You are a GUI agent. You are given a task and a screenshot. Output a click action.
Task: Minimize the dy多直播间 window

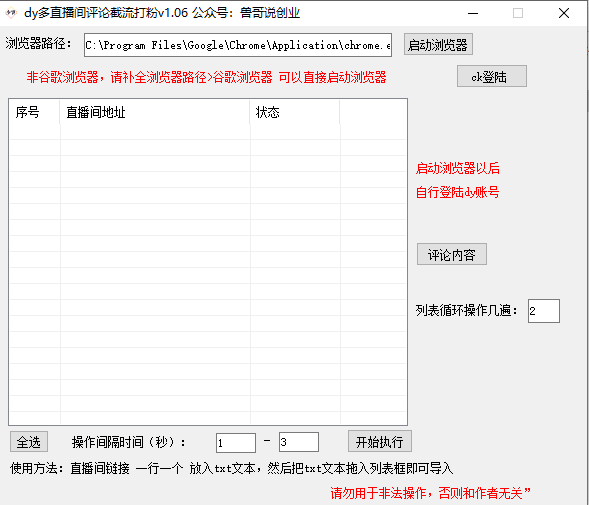point(473,13)
